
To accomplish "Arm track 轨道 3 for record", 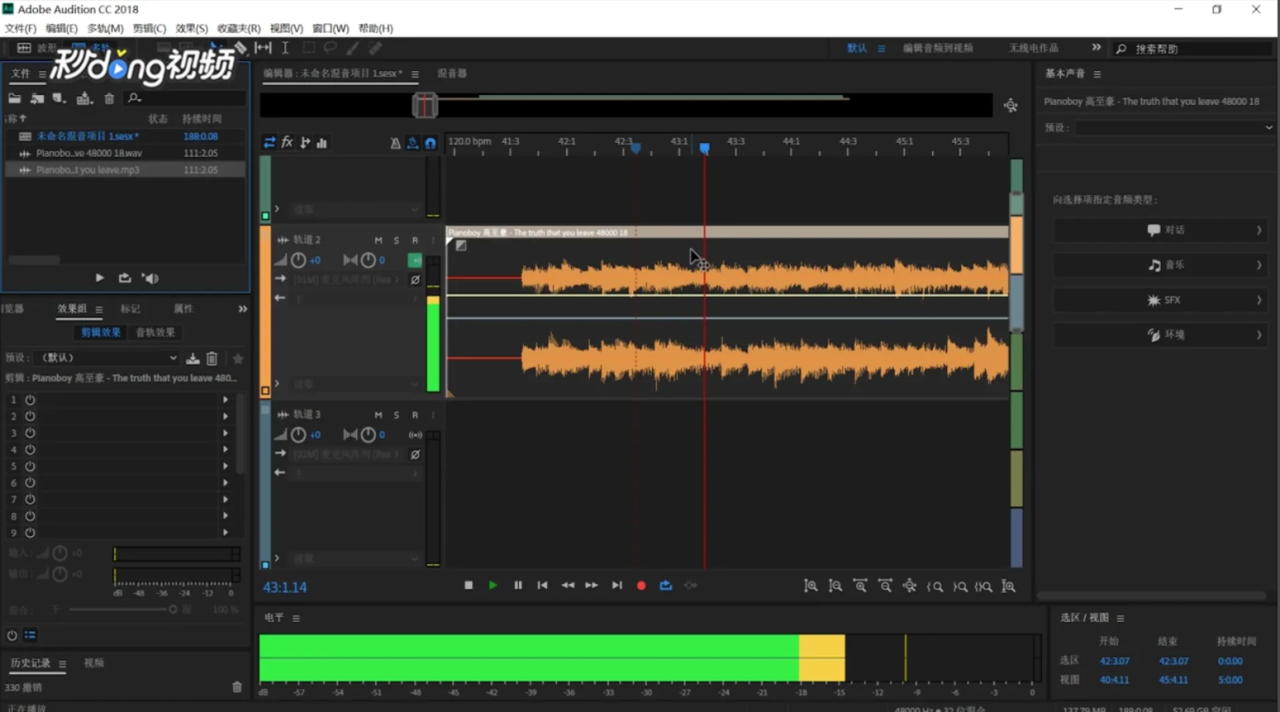I will [x=415, y=414].
